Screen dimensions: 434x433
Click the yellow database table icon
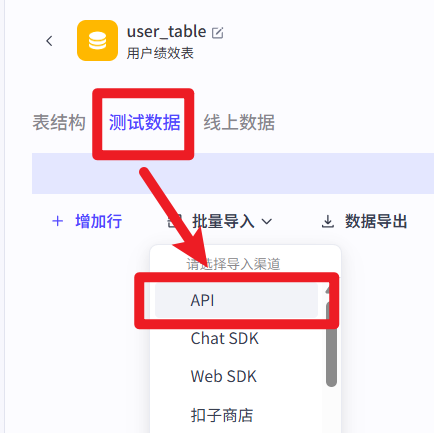(x=97, y=41)
